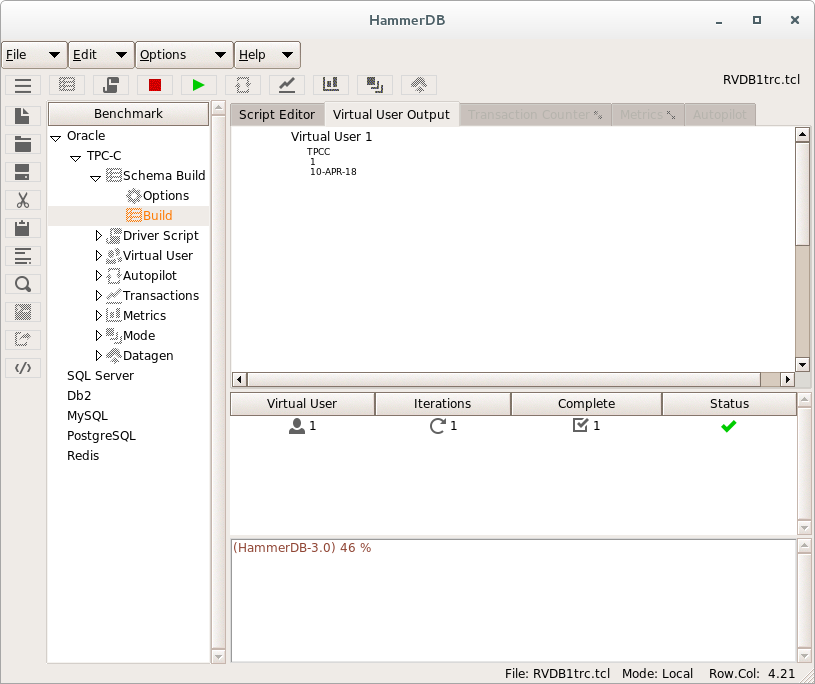Click the New file sidebar icon
Screen dimensions: 815x684
click(x=23, y=116)
